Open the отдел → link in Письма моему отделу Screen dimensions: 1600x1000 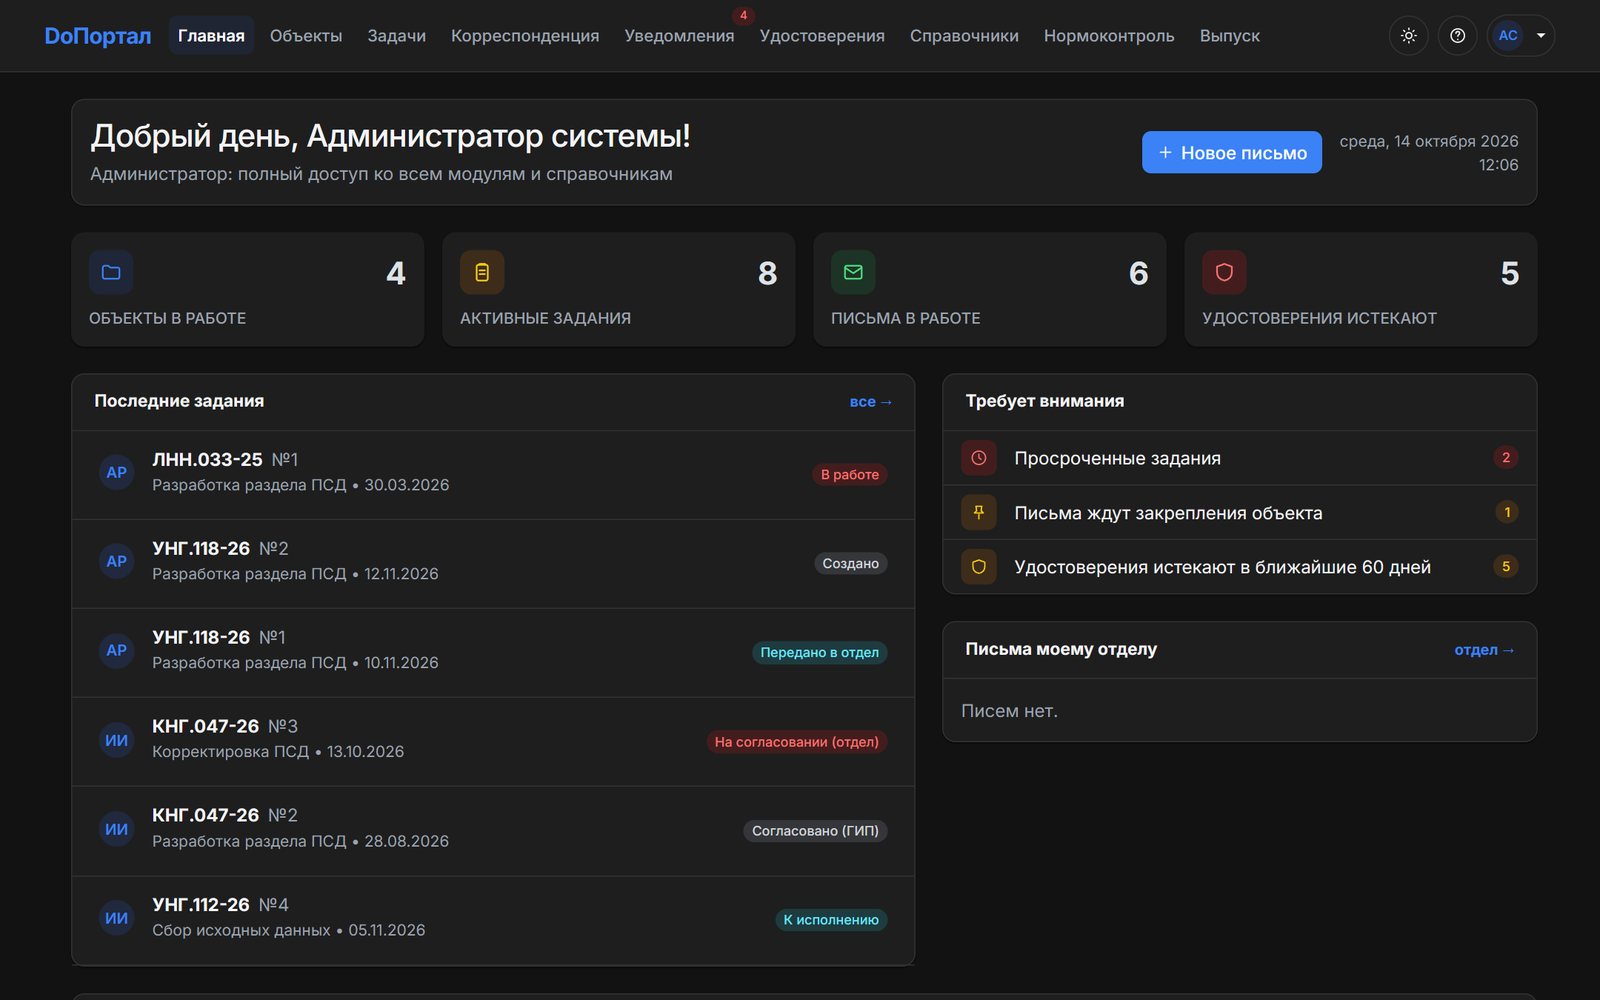[x=1485, y=650]
